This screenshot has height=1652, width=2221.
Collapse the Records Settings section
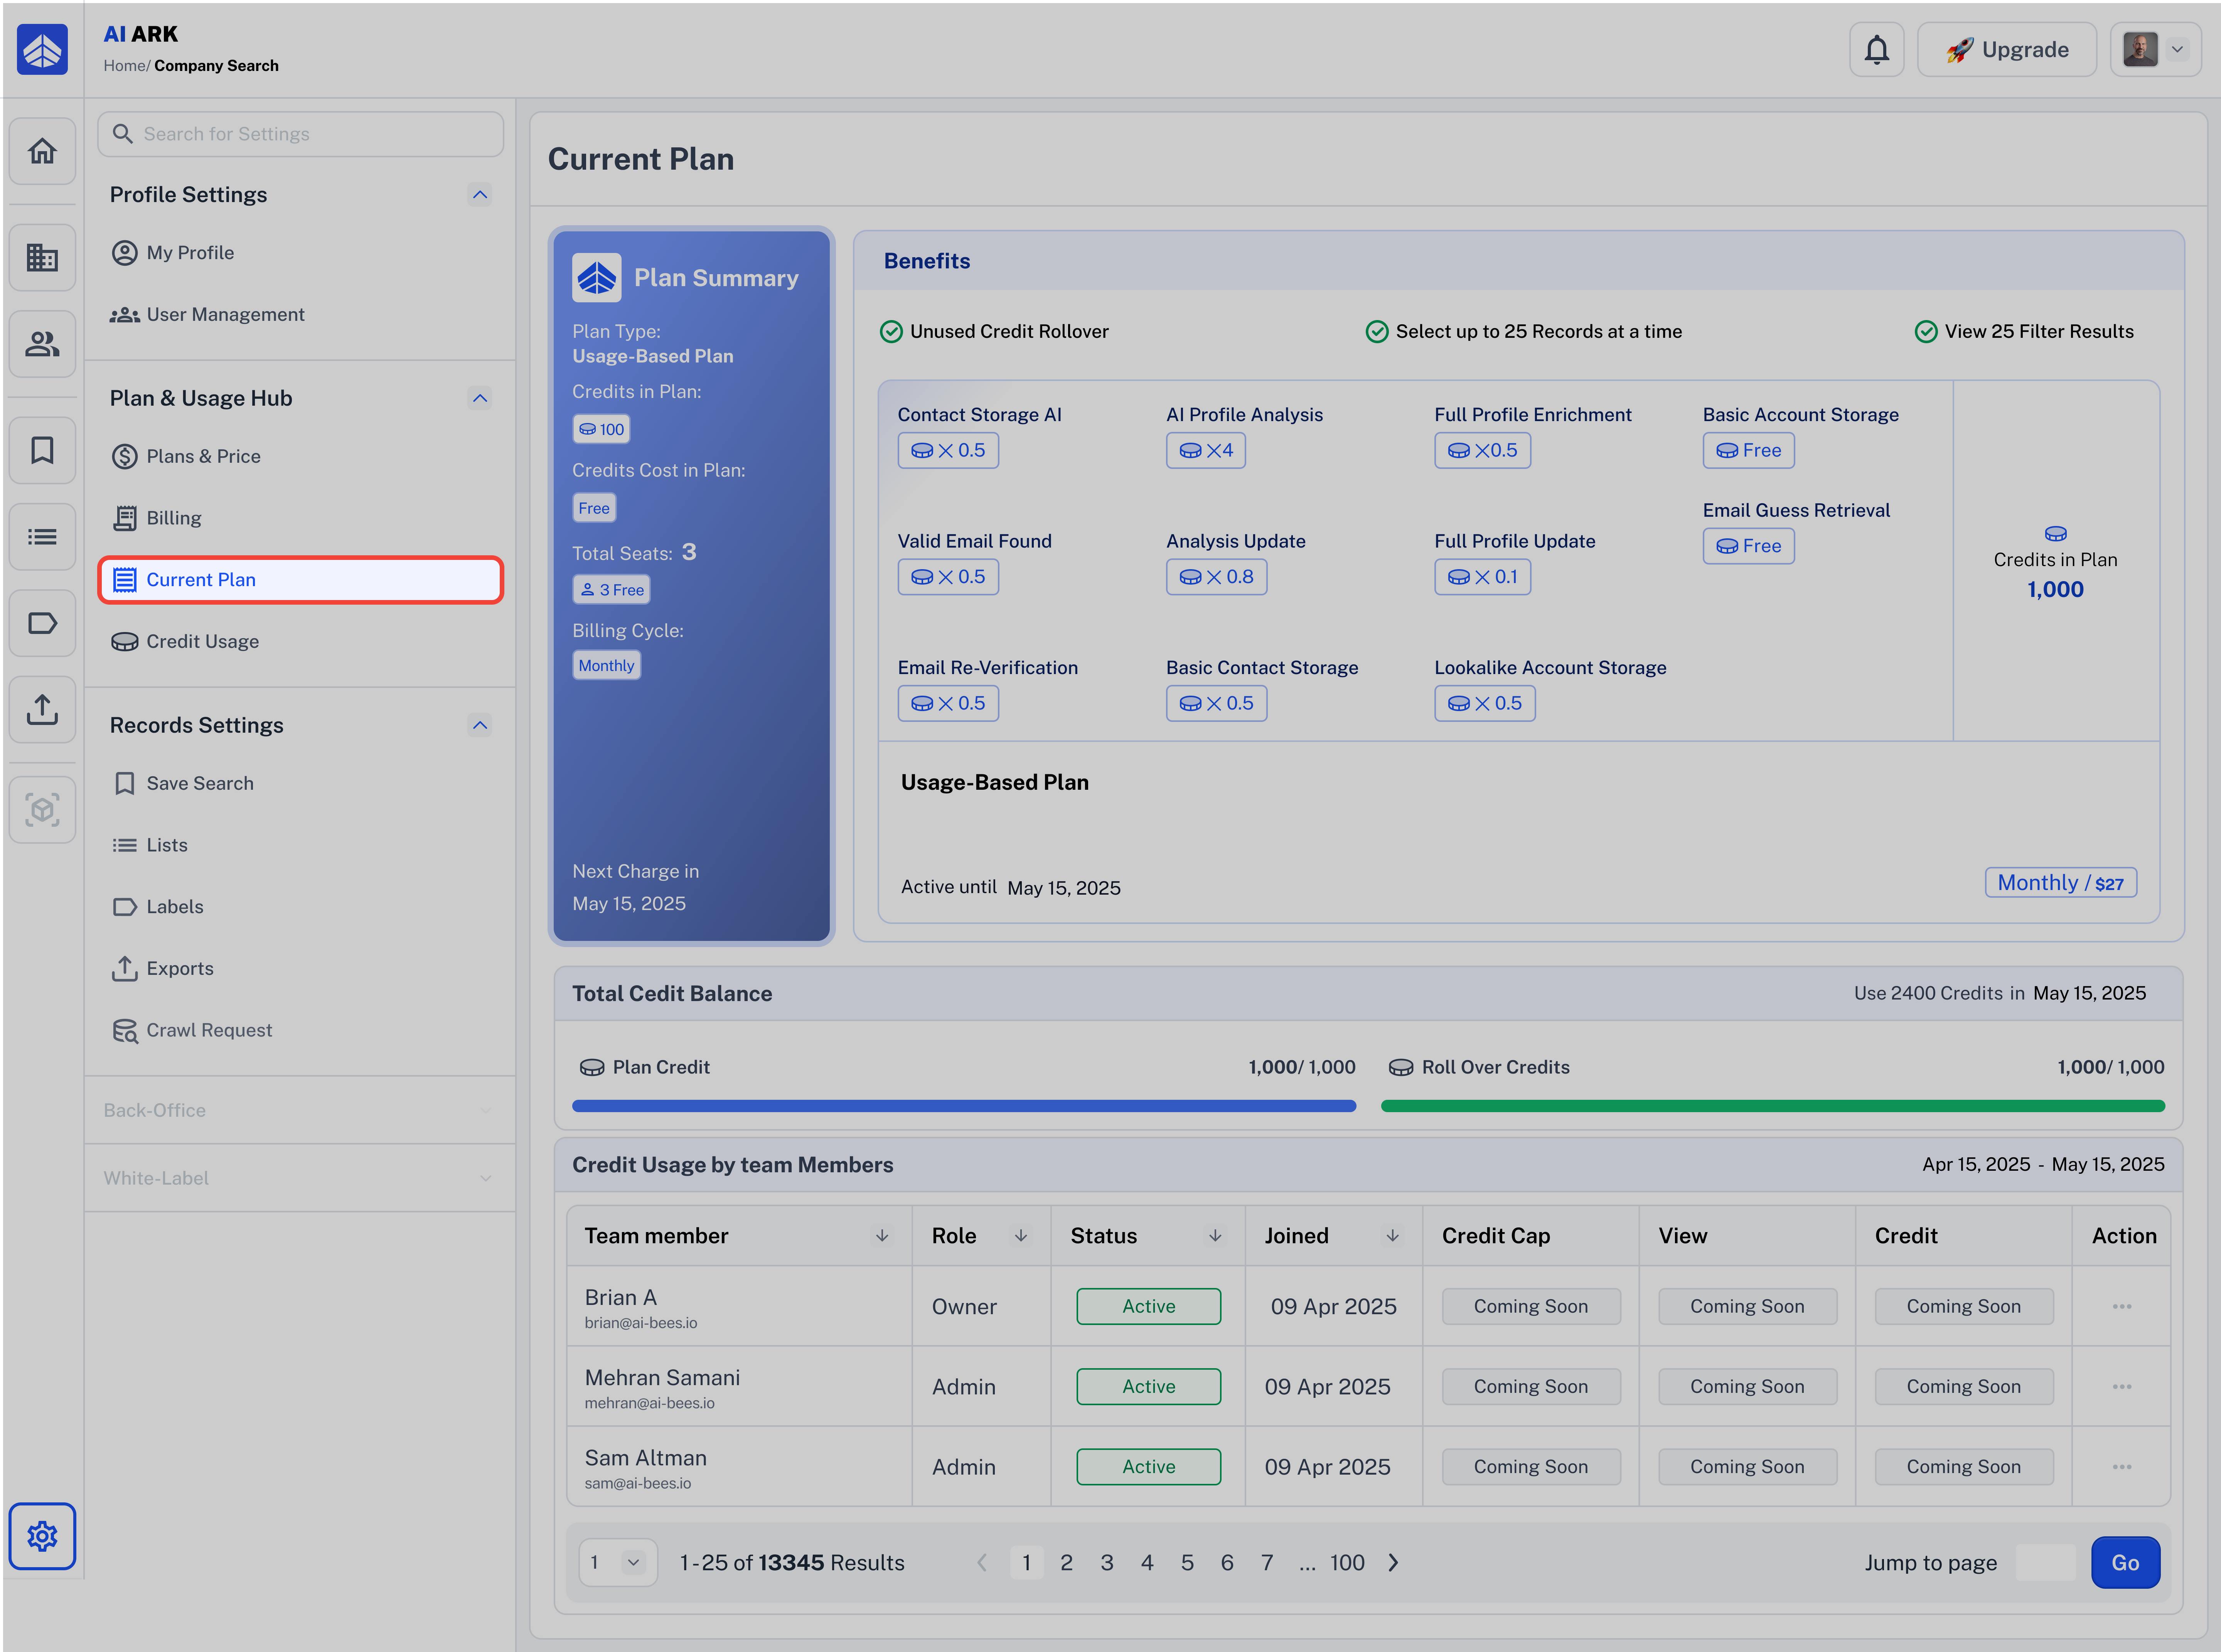480,725
